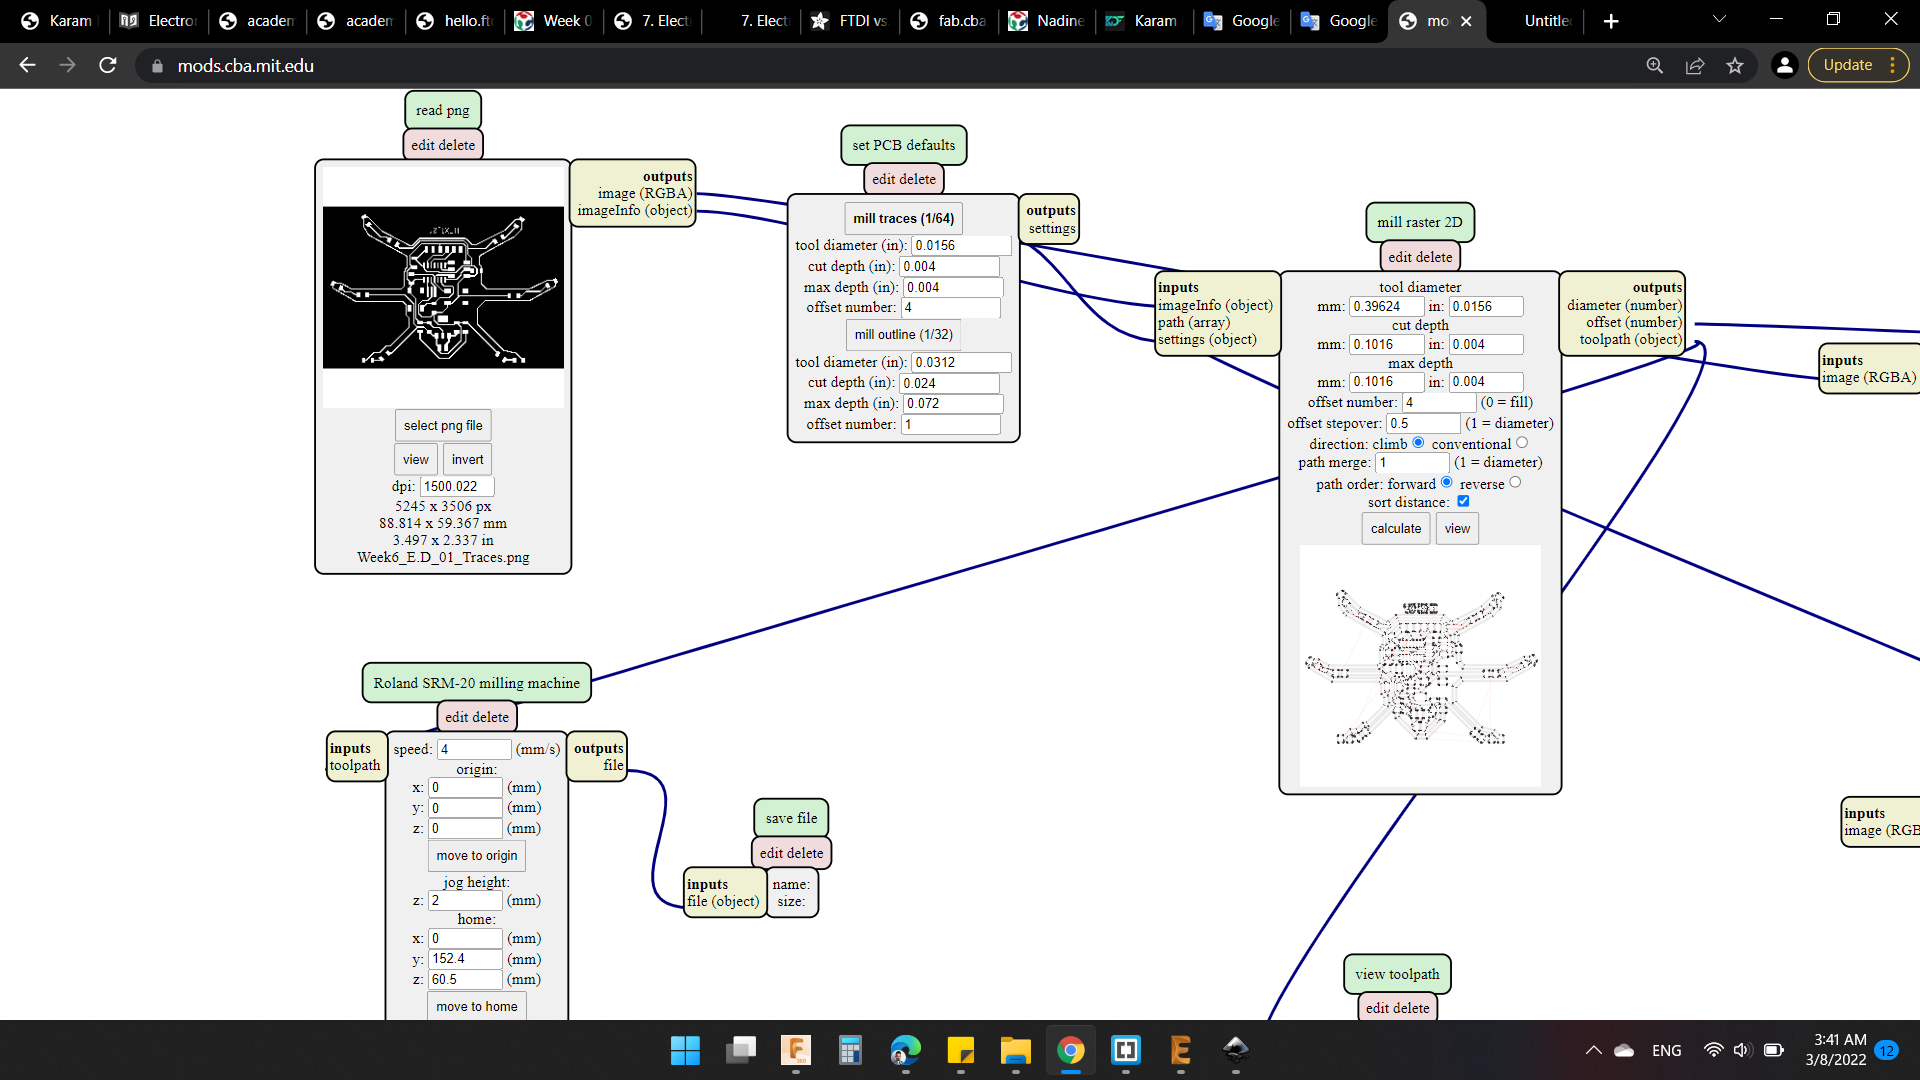Click edit delete under read png
The width and height of the screenshot is (1920, 1080).
(443, 145)
